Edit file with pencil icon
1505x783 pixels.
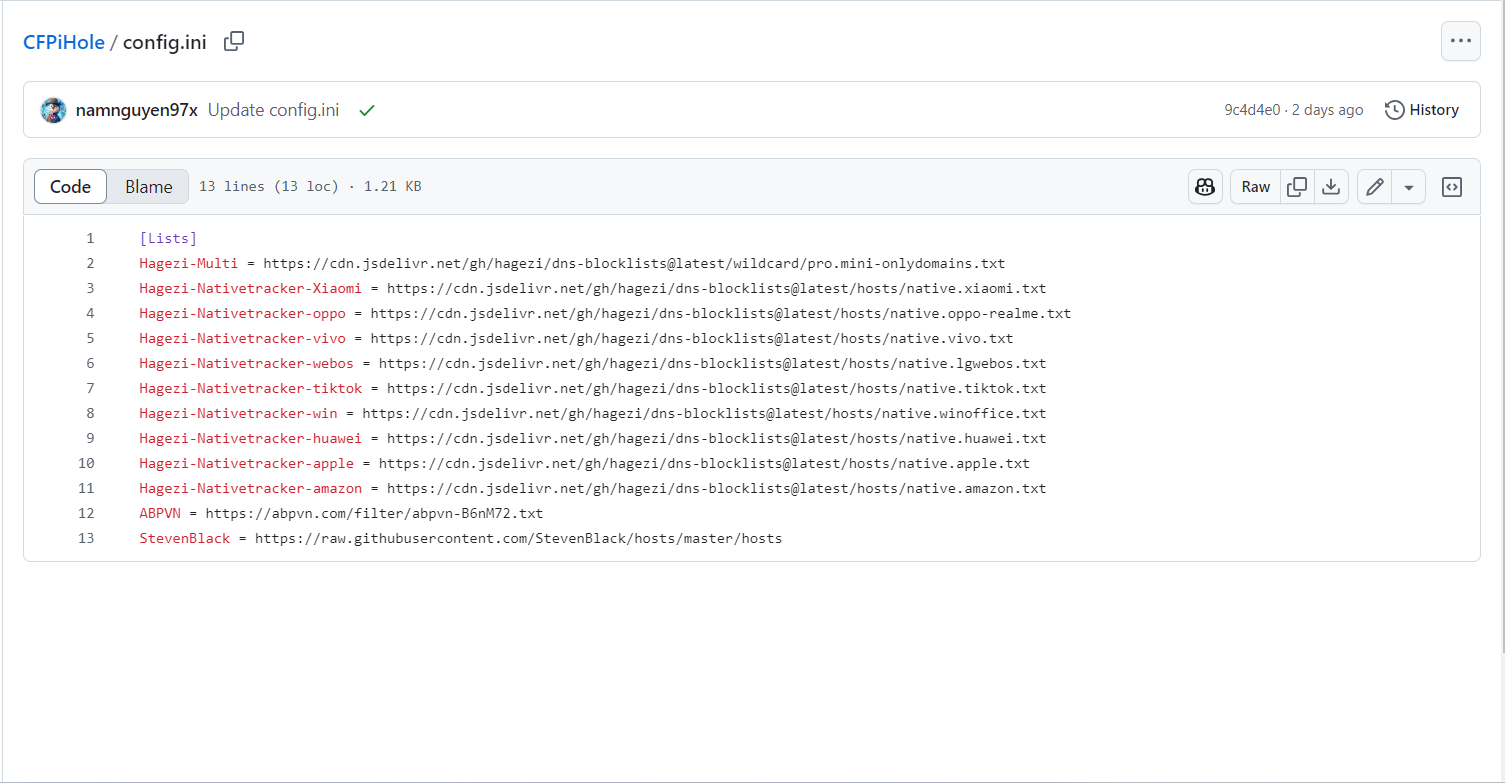pyautogui.click(x=1375, y=187)
